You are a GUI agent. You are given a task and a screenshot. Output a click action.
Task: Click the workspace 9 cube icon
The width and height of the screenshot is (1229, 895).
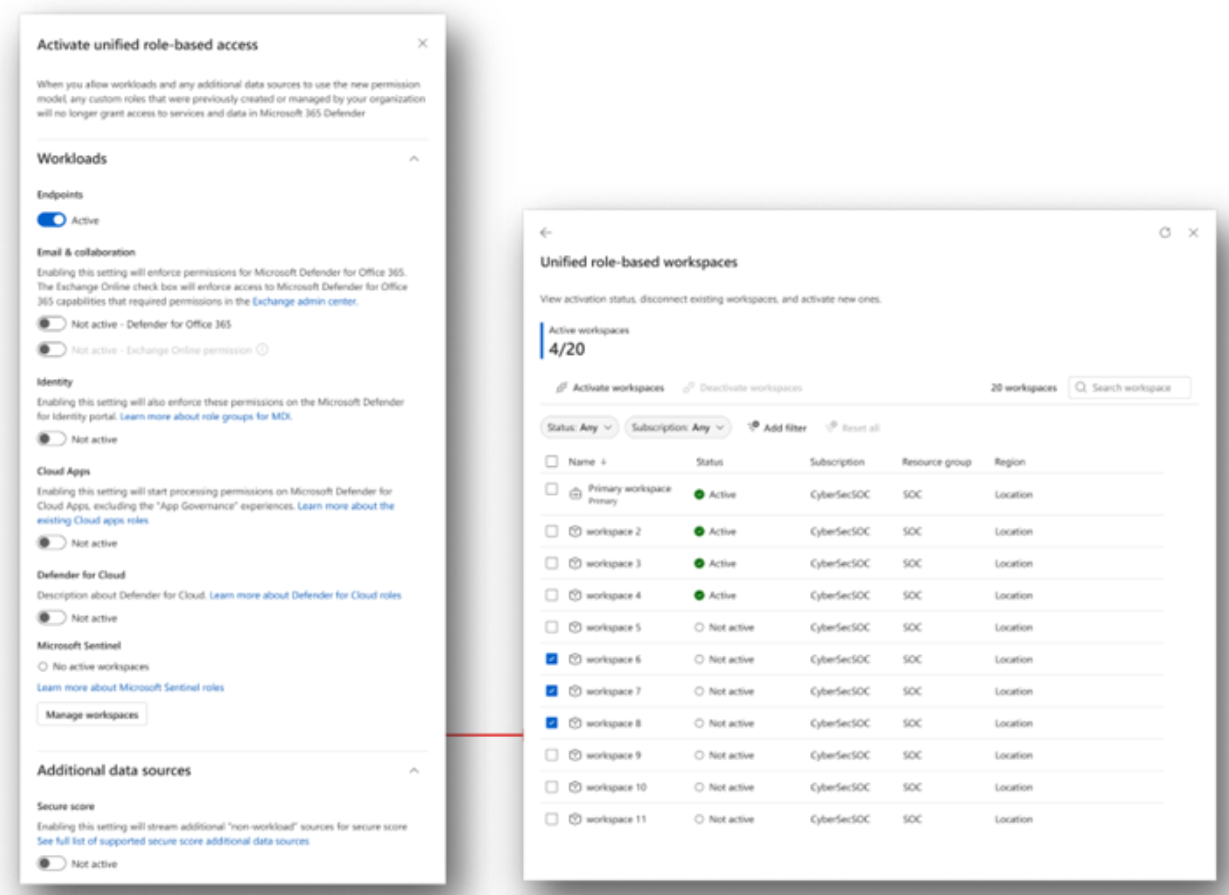(575, 756)
